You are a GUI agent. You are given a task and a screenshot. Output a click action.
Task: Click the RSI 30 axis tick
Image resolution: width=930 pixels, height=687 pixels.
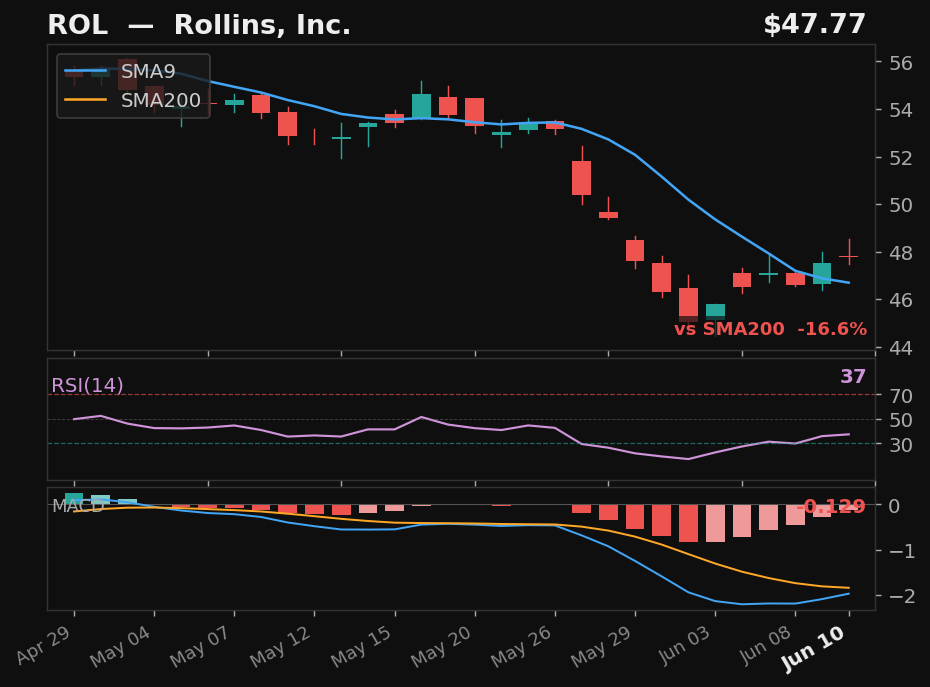click(901, 444)
